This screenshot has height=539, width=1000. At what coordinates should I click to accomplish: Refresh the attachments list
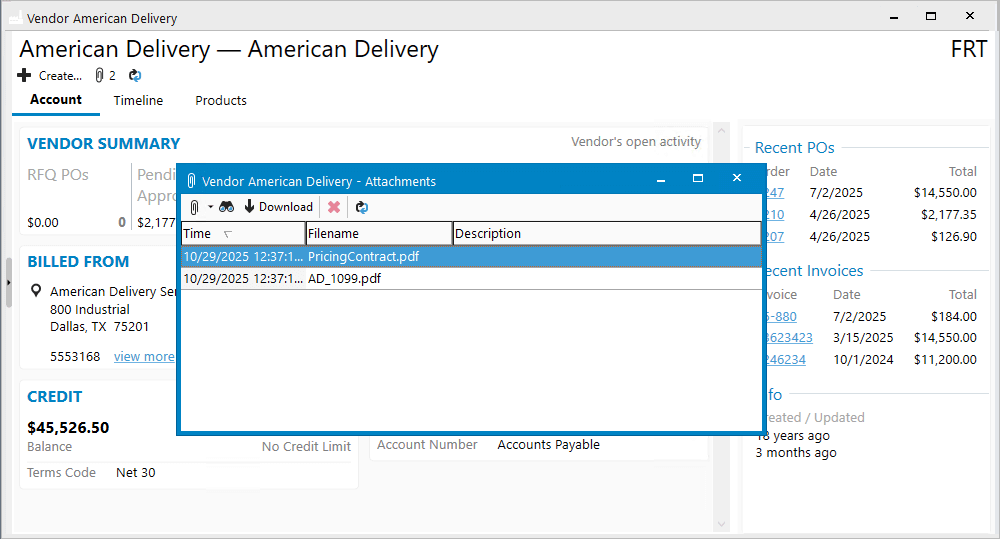click(x=362, y=207)
